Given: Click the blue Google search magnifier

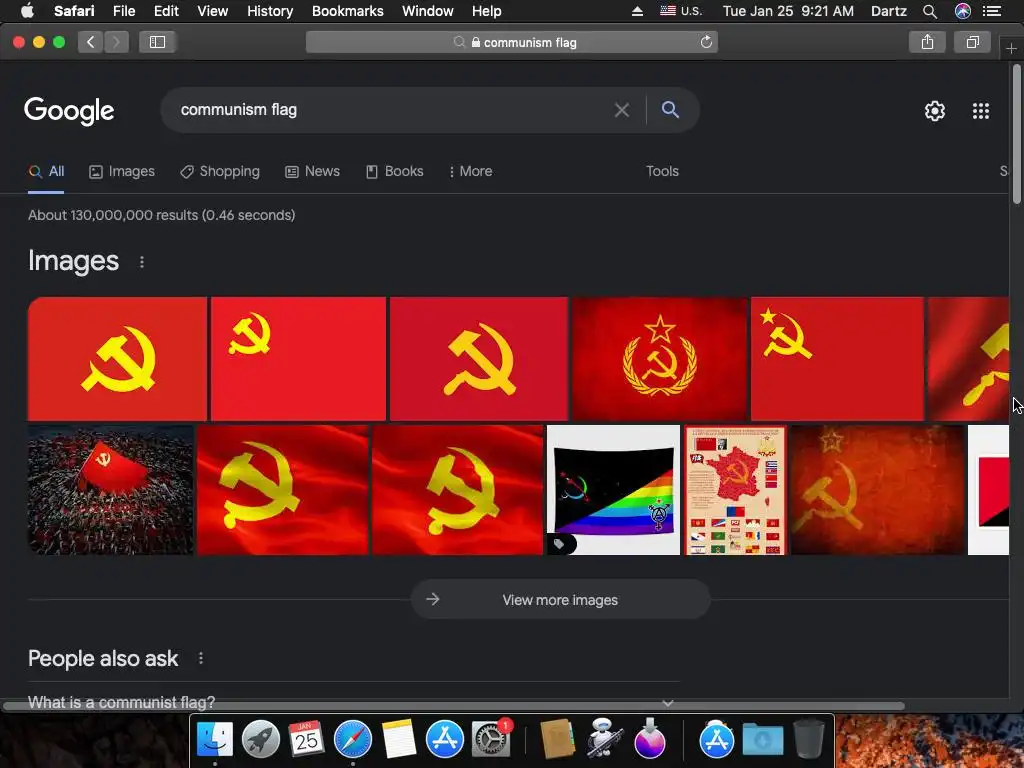Looking at the screenshot, I should [x=670, y=110].
